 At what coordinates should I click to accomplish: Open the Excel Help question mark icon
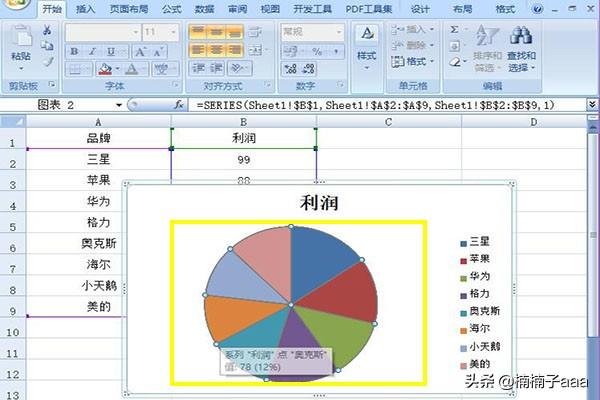(x=538, y=8)
